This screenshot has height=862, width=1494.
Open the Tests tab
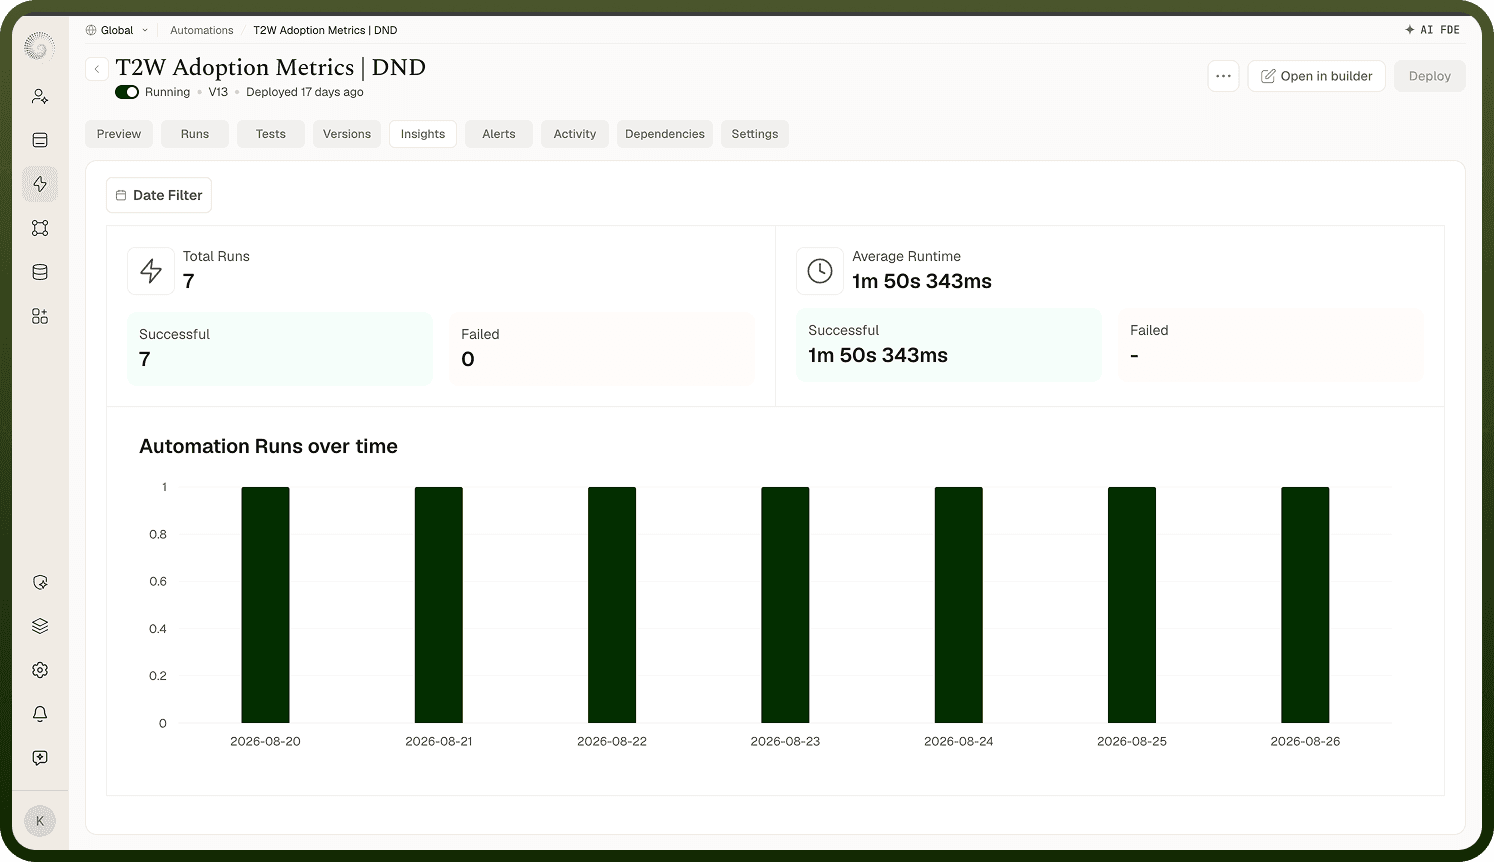[271, 134]
